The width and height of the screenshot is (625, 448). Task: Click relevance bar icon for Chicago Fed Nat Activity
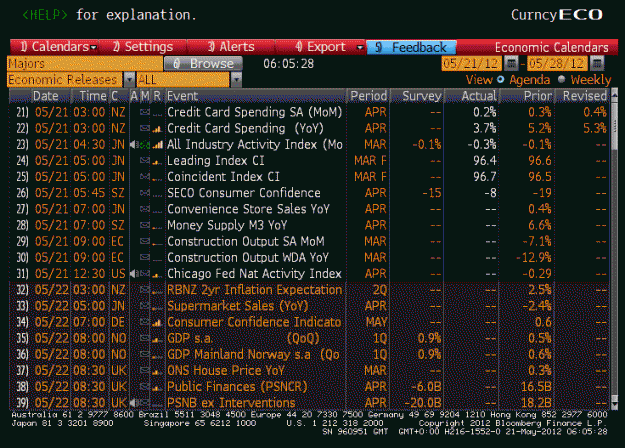157,275
